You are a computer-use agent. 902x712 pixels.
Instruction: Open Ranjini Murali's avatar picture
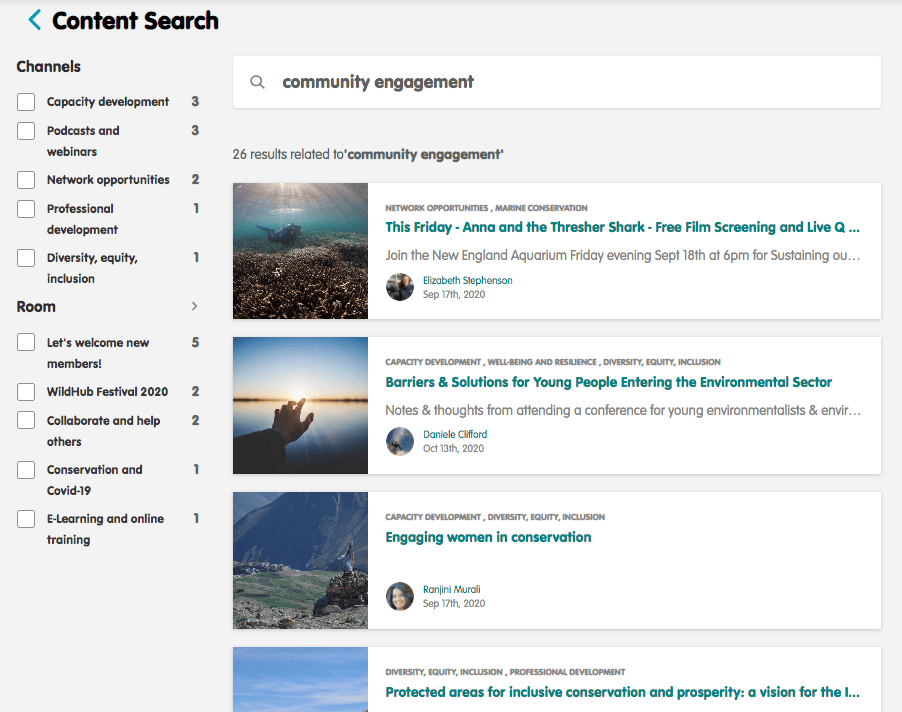tap(400, 596)
